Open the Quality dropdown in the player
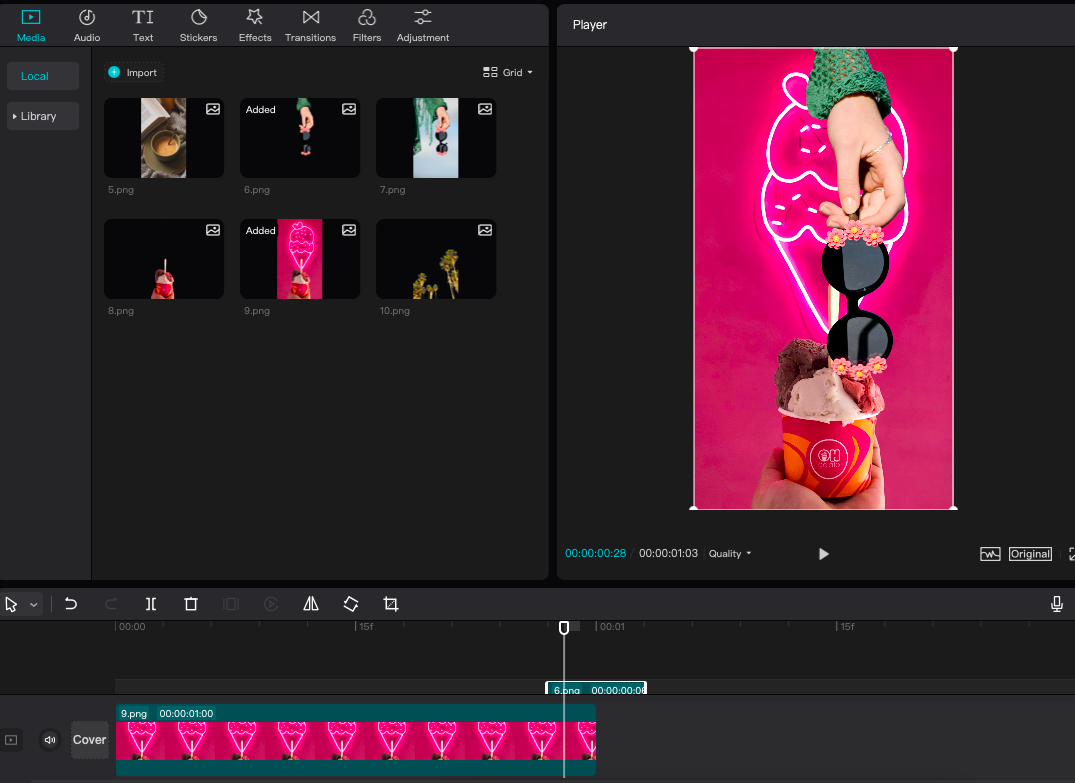This screenshot has height=783, width=1075. click(x=729, y=553)
